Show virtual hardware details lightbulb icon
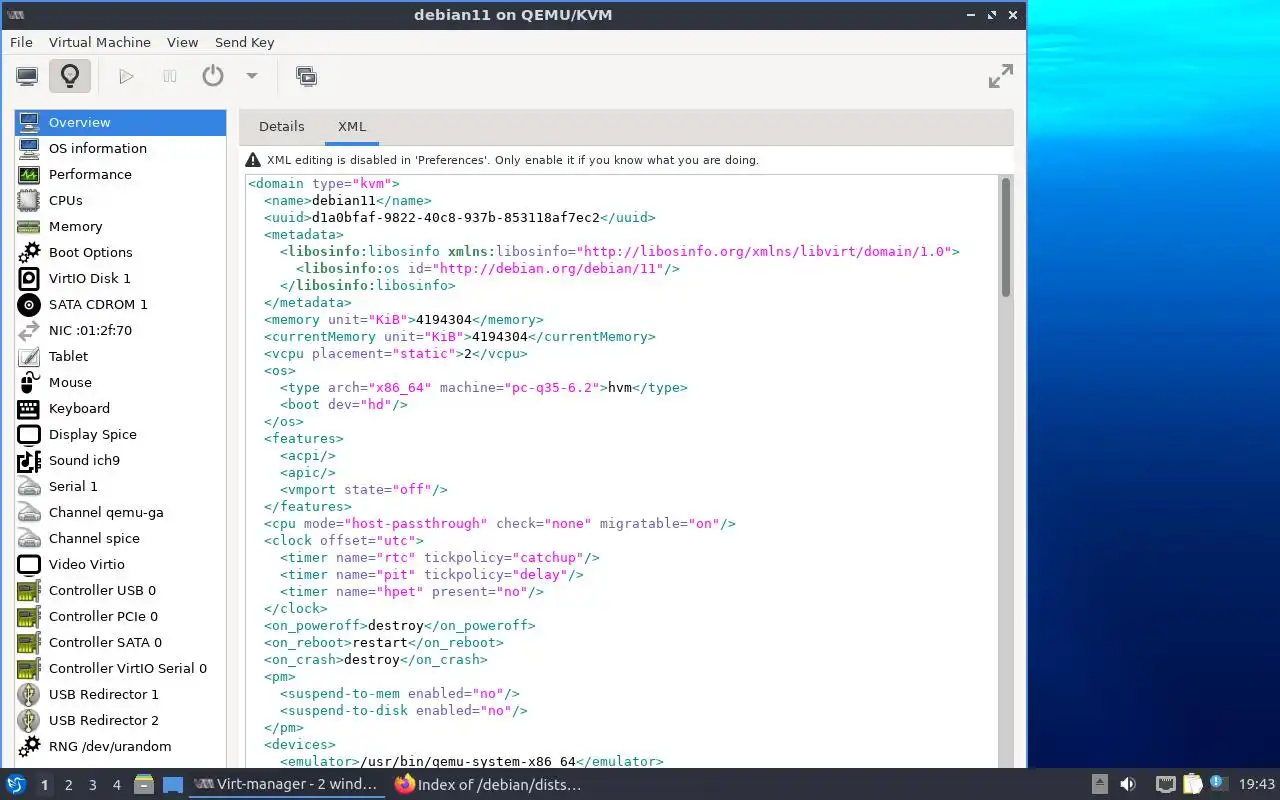This screenshot has width=1280, height=800. click(x=69, y=76)
